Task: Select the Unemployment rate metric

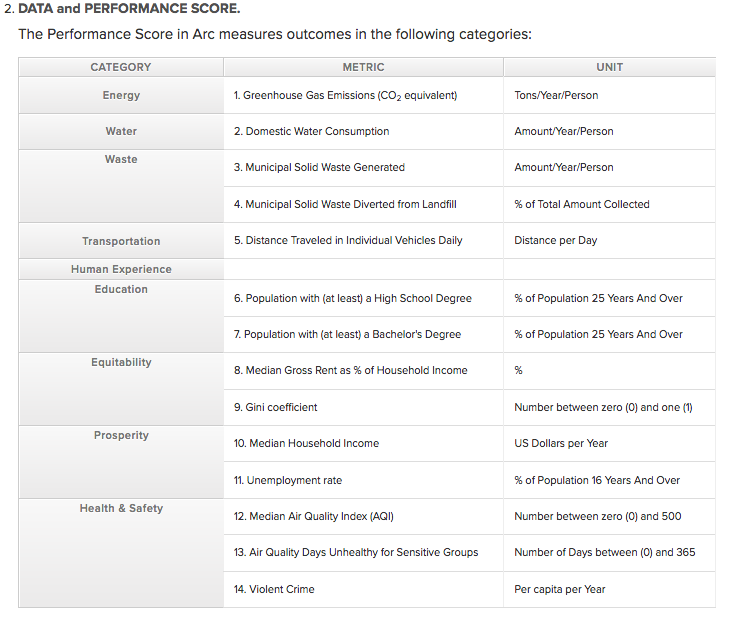Action: pyautogui.click(x=288, y=480)
